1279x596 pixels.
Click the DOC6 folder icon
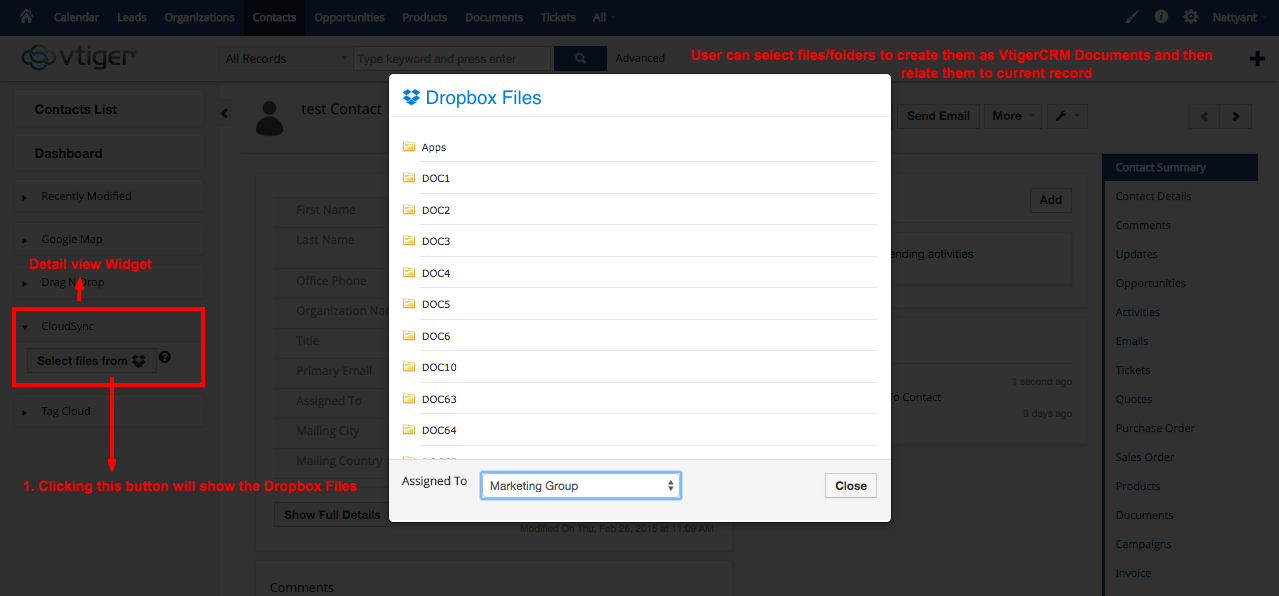pyautogui.click(x=409, y=335)
